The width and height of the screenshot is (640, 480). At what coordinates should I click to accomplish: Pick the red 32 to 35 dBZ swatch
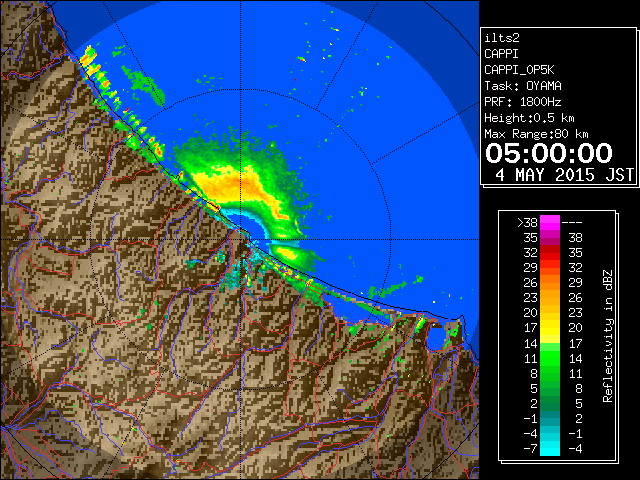tap(550, 253)
